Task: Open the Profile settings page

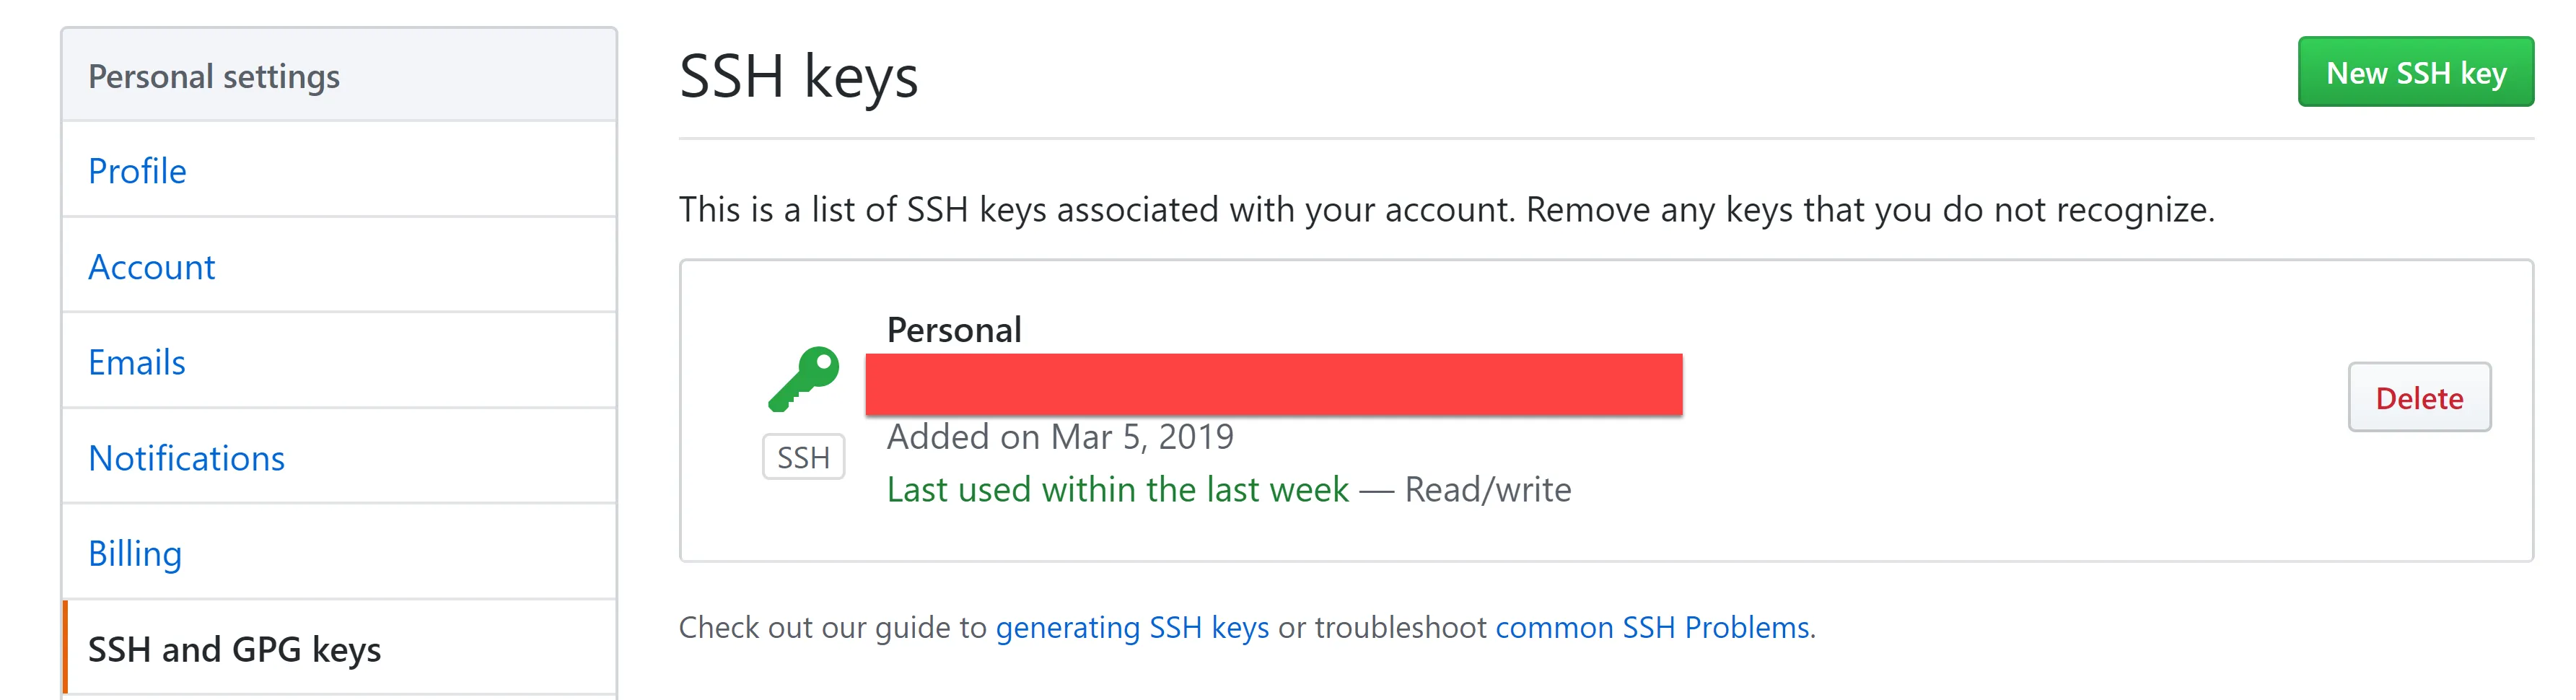Action: pos(137,171)
